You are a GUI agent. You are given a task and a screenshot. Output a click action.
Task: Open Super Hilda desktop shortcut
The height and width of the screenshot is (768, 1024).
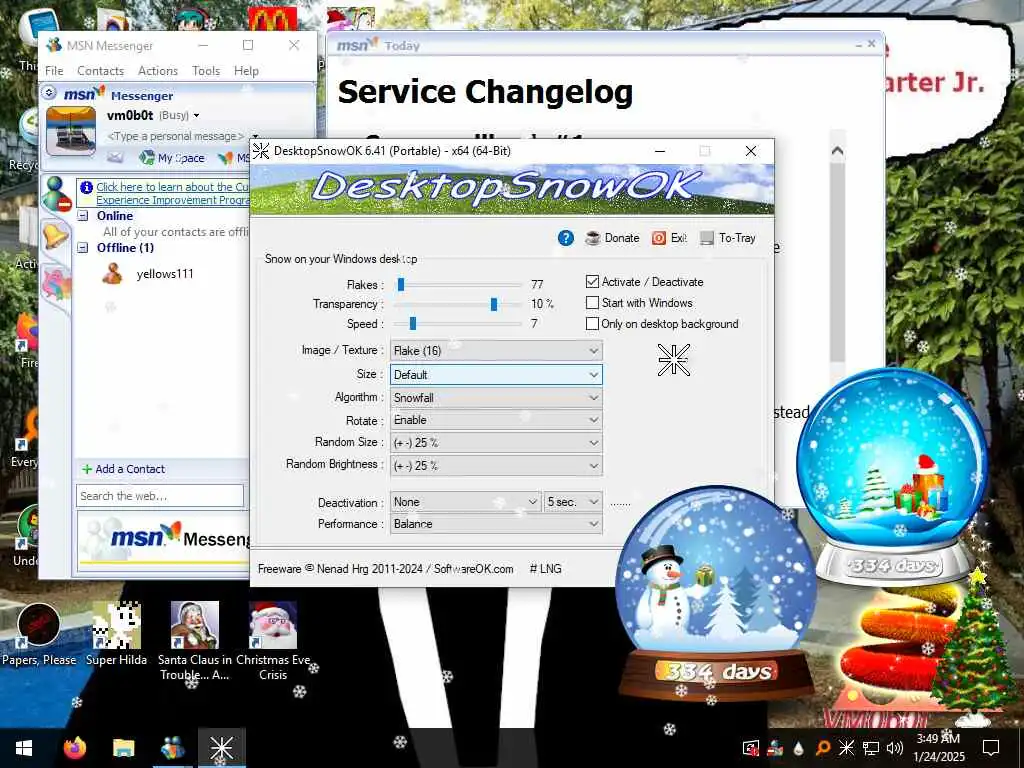pos(116,635)
